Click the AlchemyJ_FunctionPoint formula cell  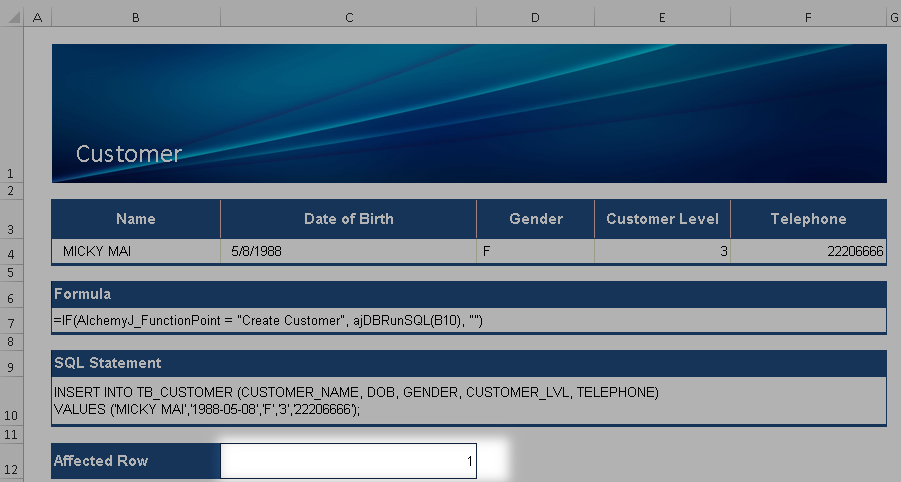click(468, 321)
